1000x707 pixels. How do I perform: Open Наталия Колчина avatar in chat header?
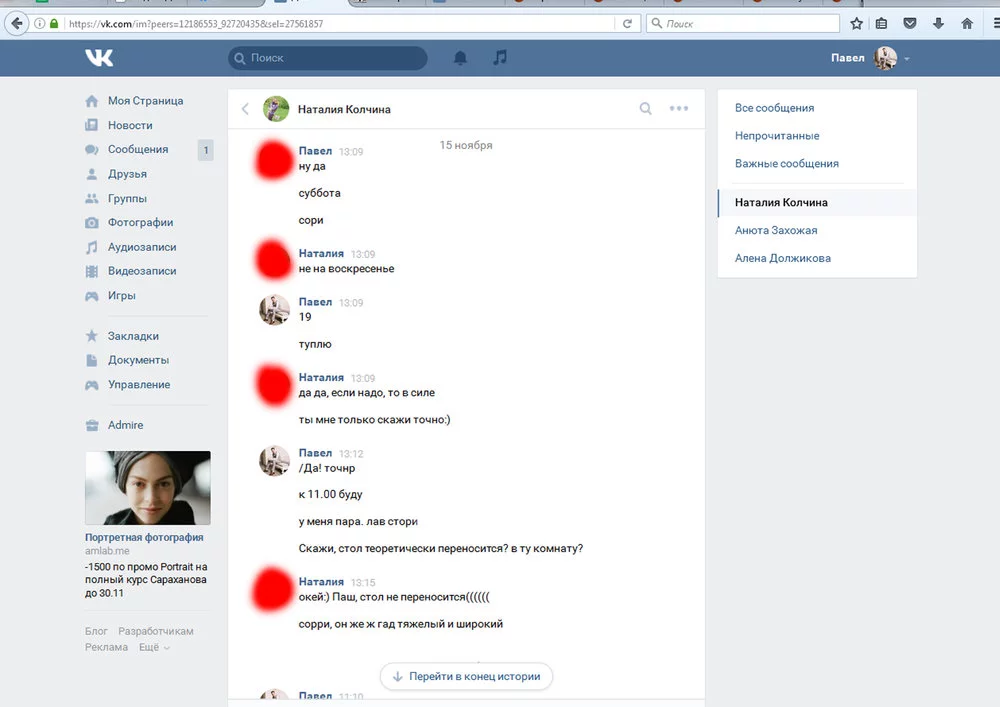[x=276, y=109]
